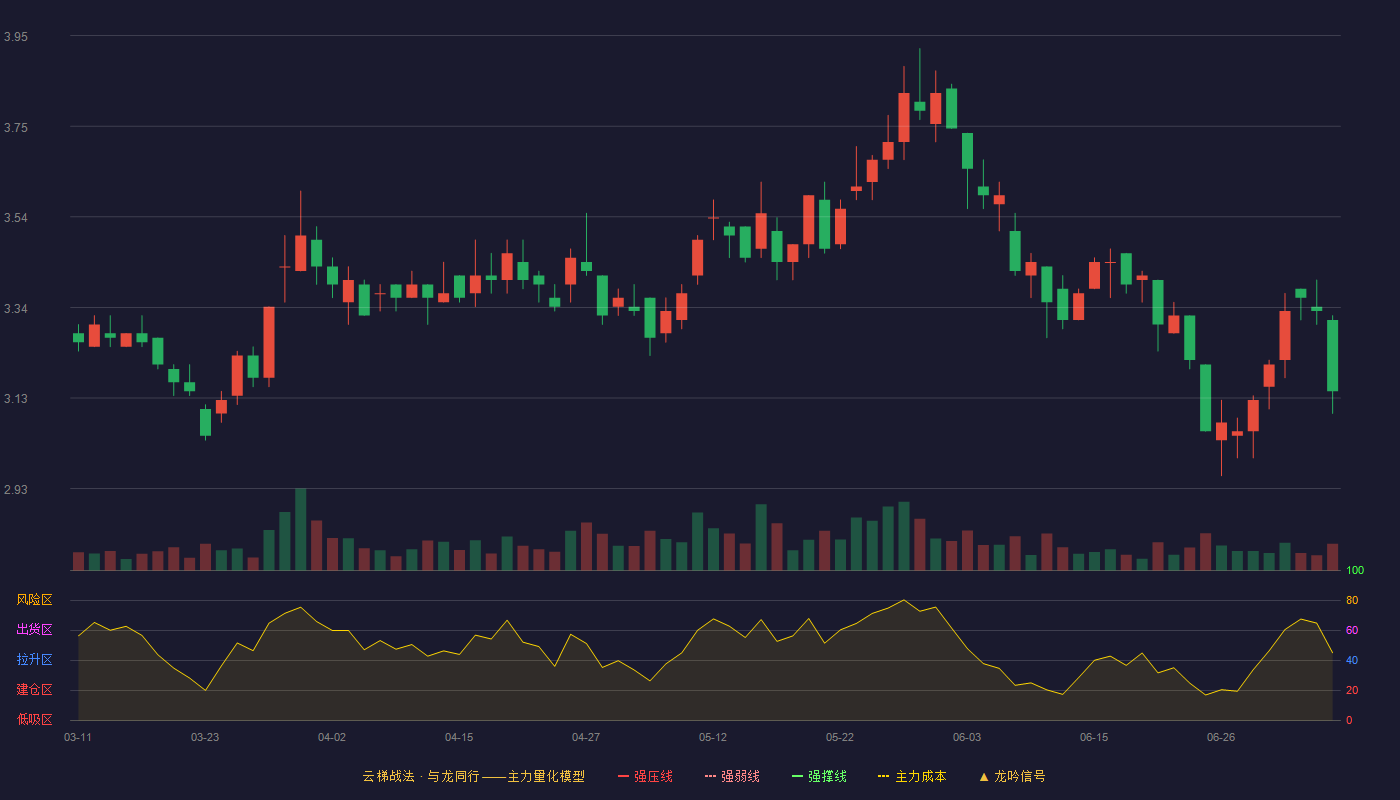
Task: Toggle the 强压线 legend series
Action: coord(645,776)
